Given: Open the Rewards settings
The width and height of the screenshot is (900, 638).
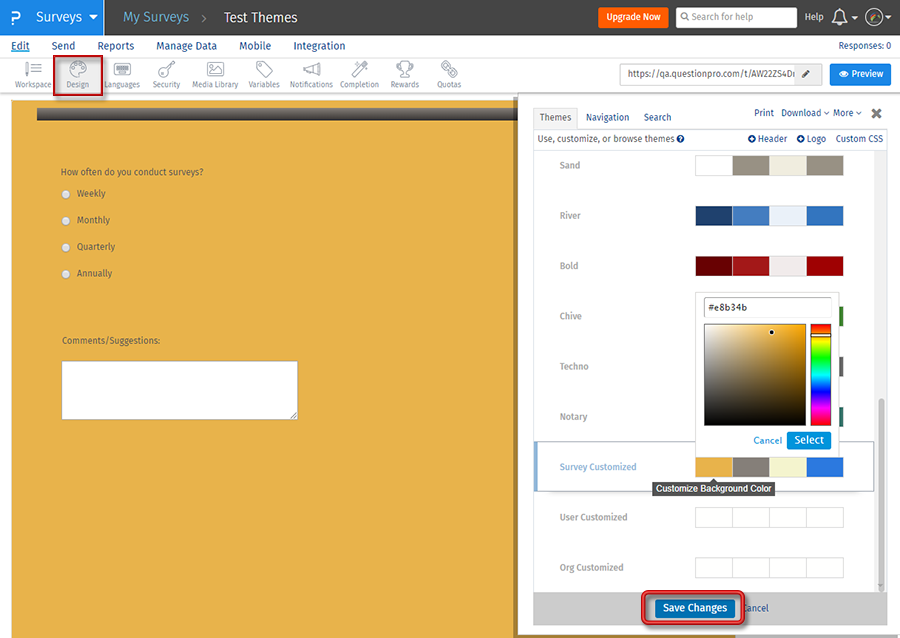Looking at the screenshot, I should point(404,74).
